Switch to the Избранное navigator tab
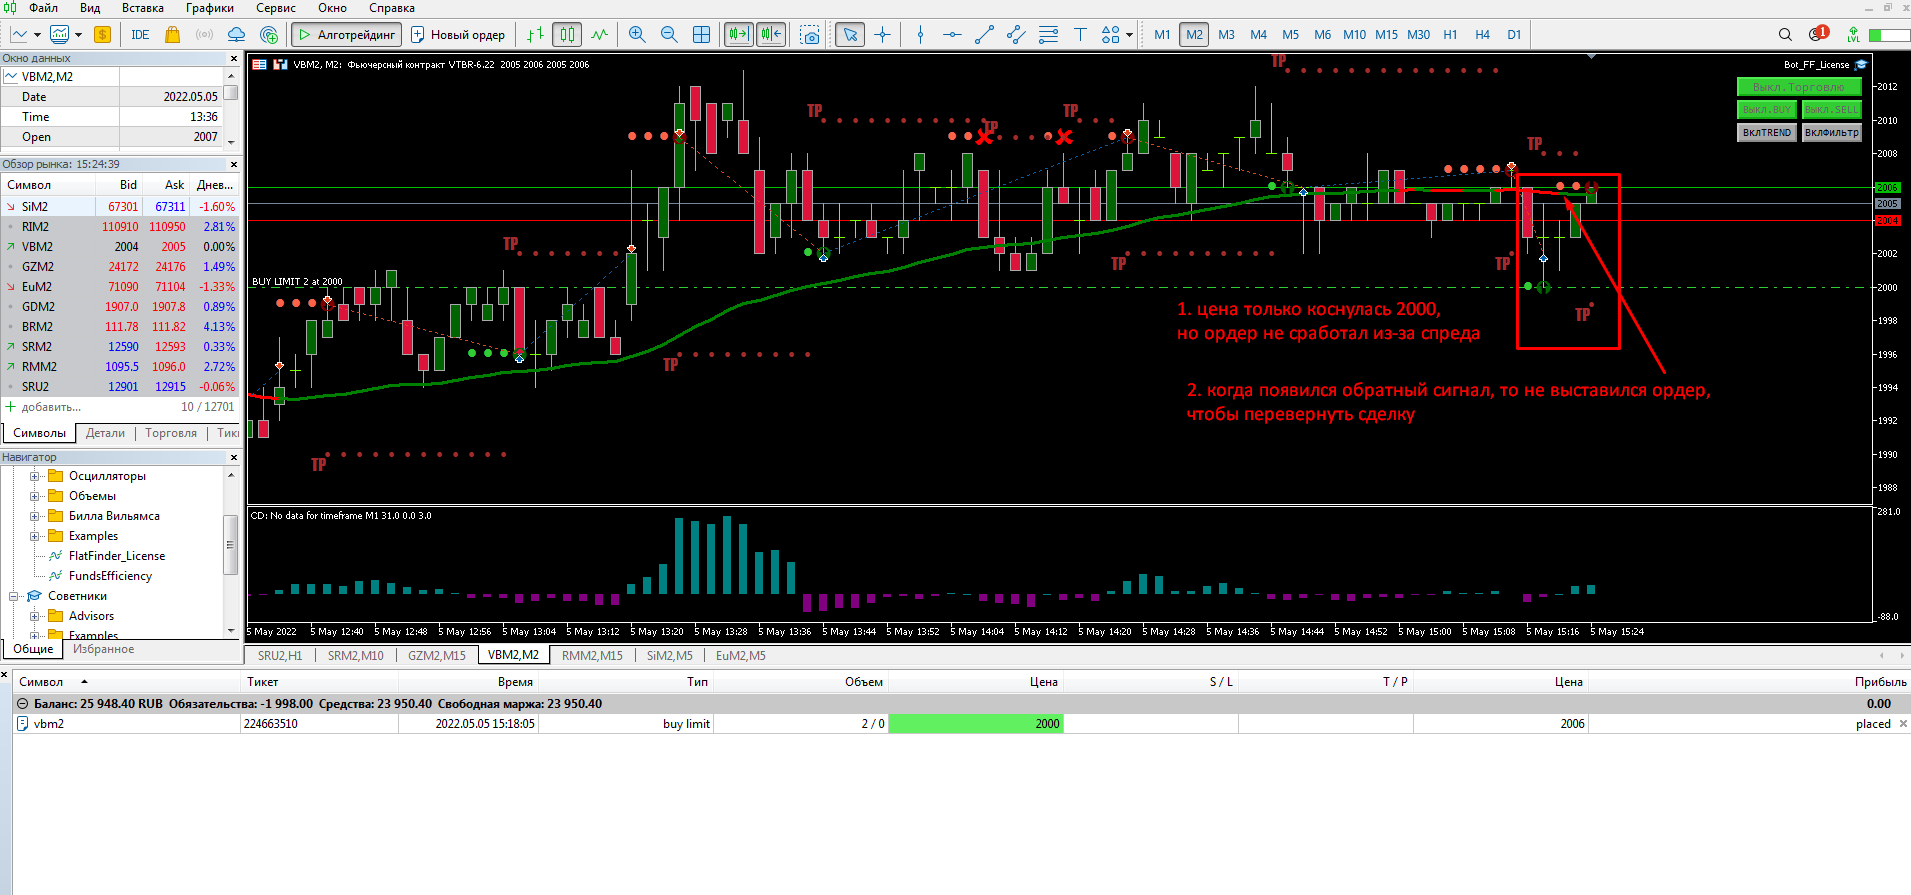 click(x=103, y=649)
